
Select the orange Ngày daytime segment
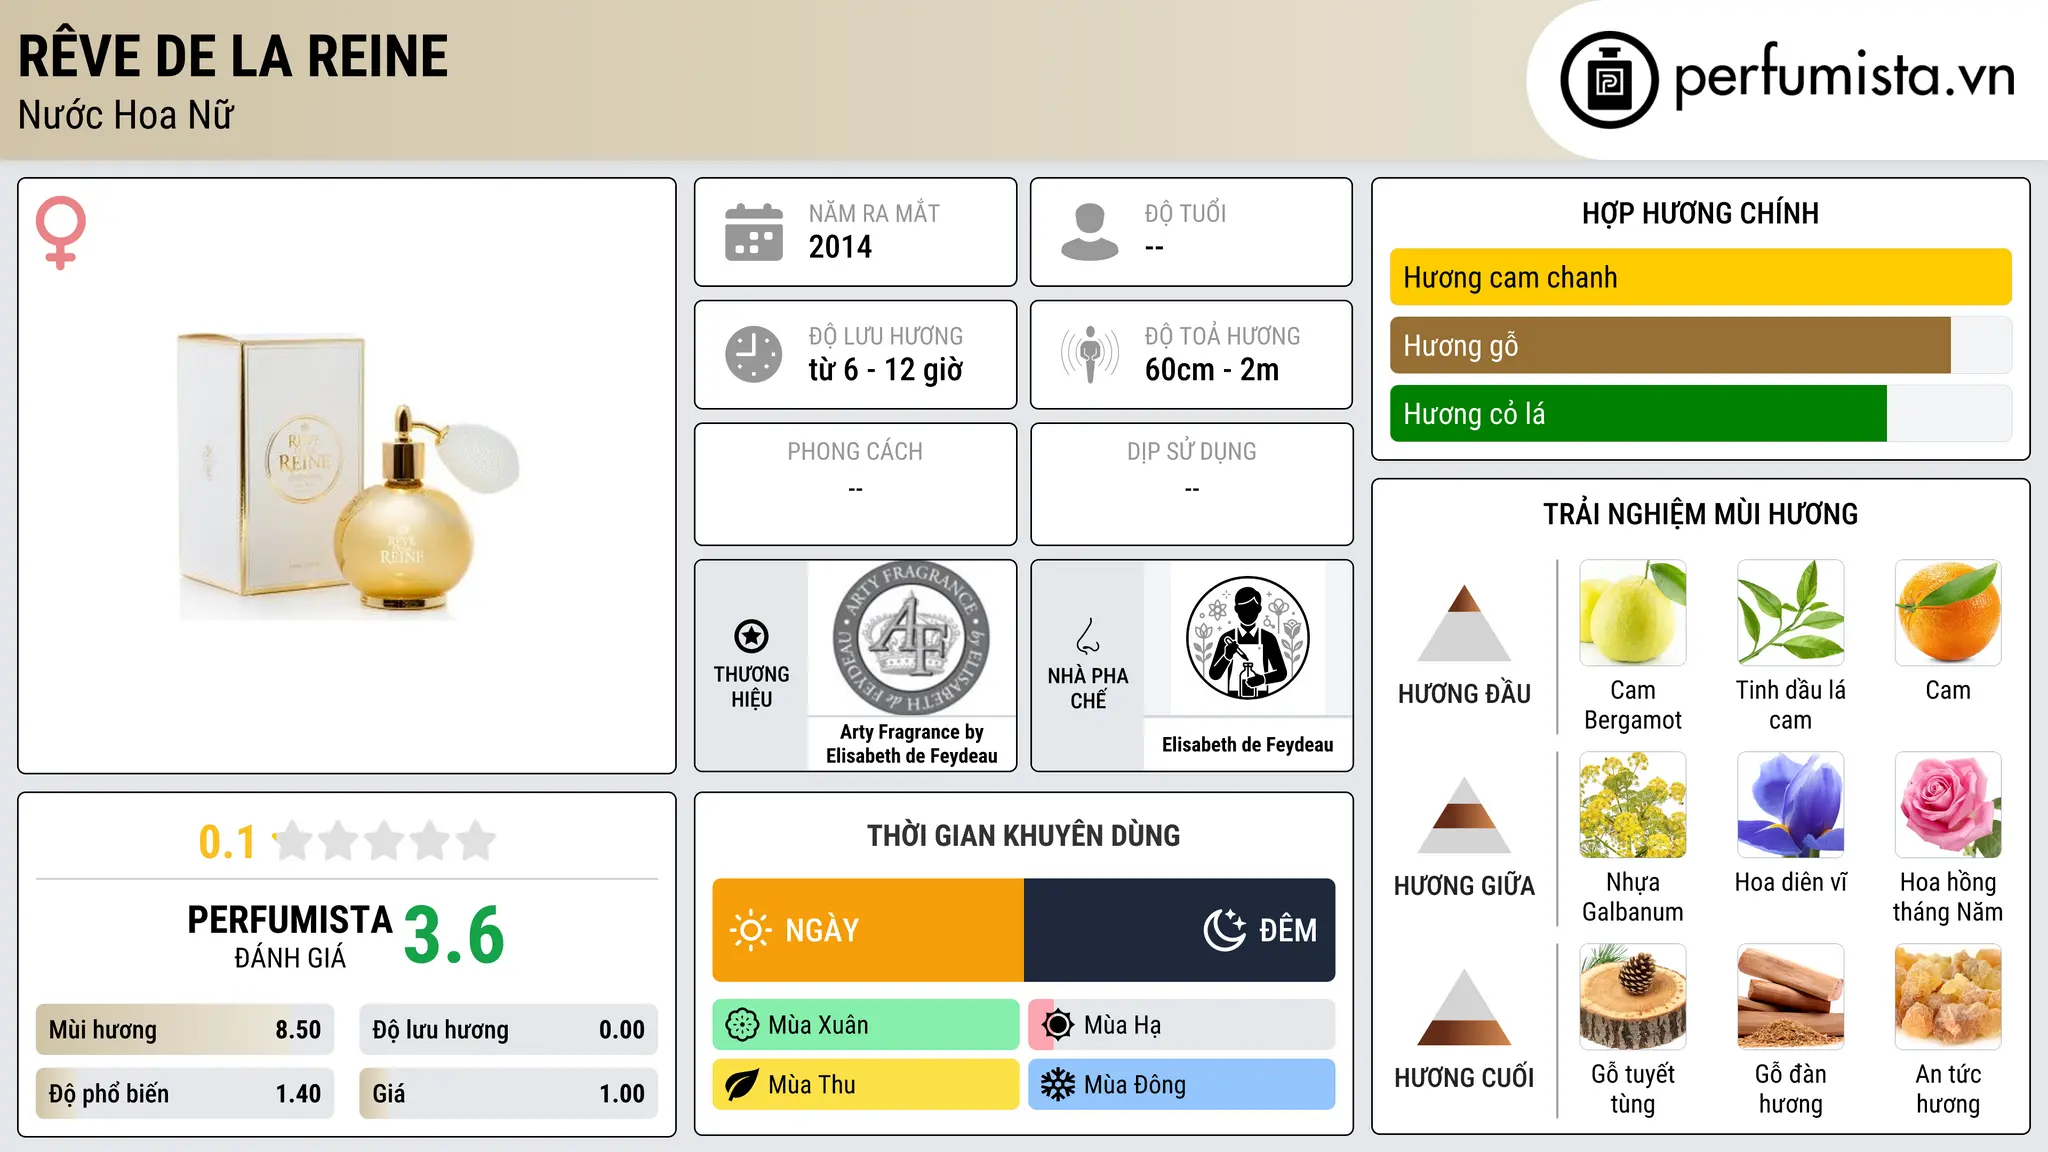868,930
